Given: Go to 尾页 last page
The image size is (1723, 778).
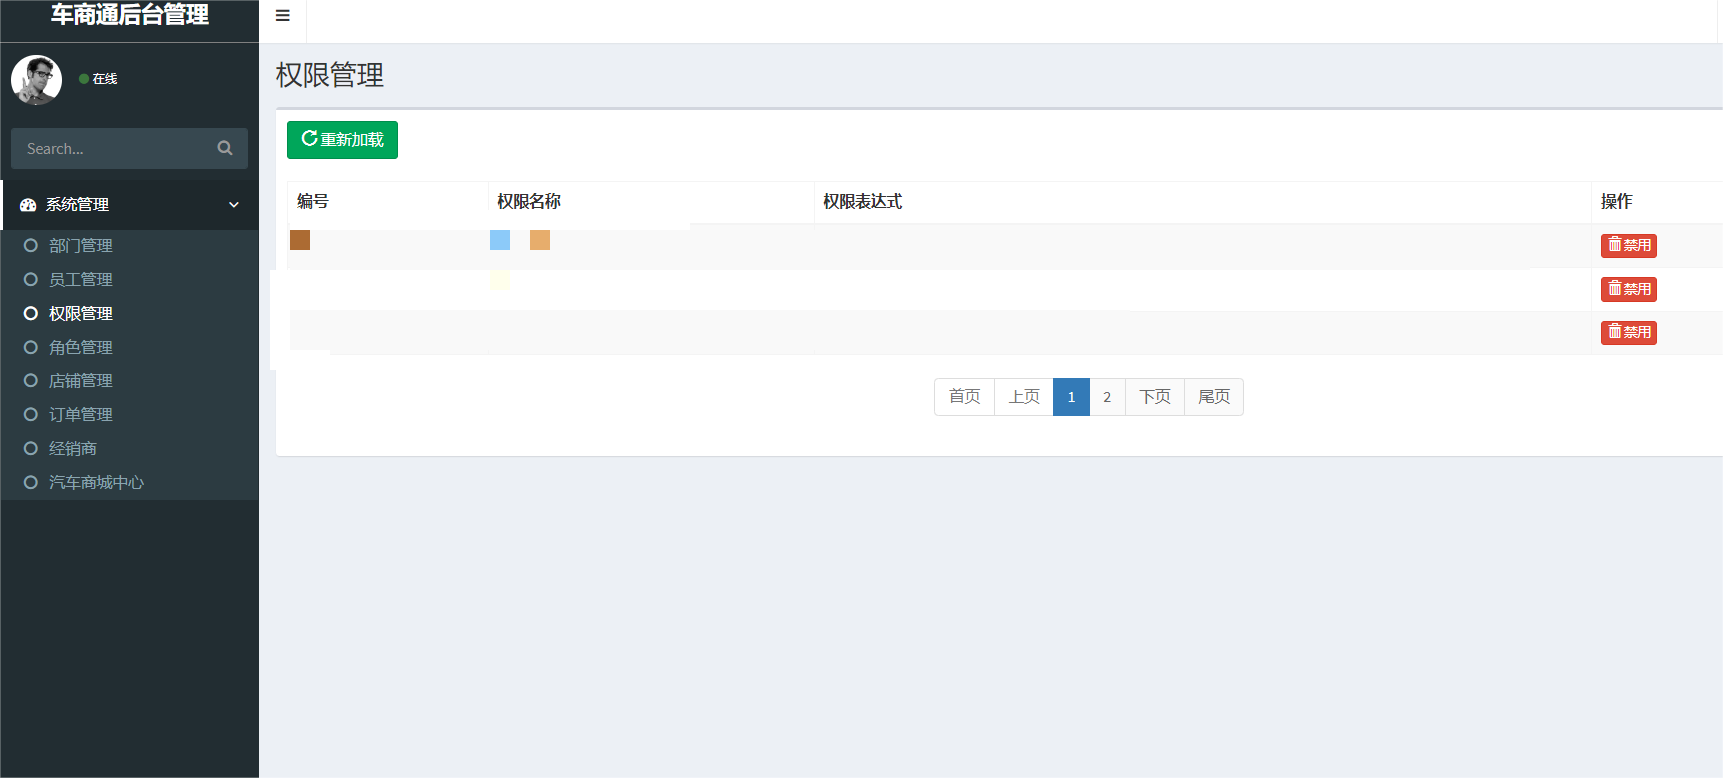Looking at the screenshot, I should tap(1214, 397).
